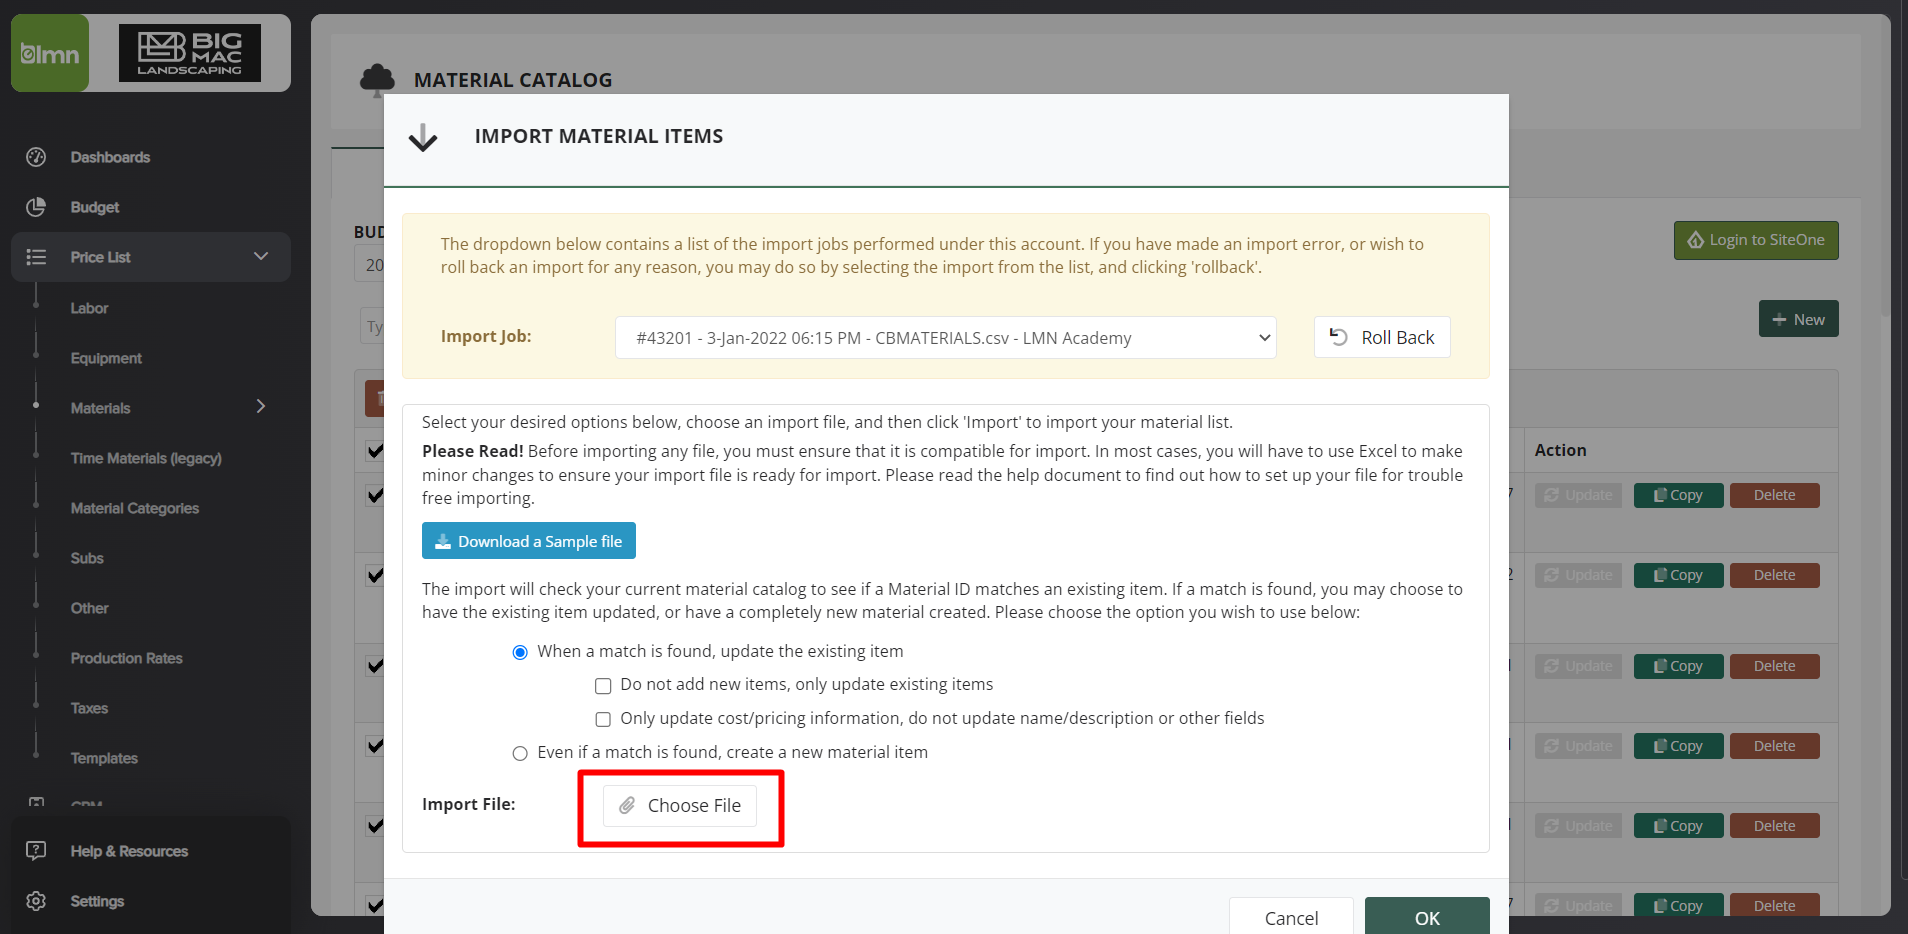Click Download a Sample file button
Viewport: 1908px width, 934px height.
click(x=529, y=541)
